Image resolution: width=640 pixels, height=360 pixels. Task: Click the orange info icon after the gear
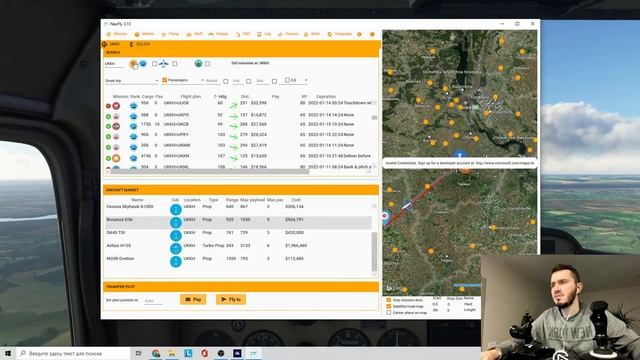click(372, 34)
